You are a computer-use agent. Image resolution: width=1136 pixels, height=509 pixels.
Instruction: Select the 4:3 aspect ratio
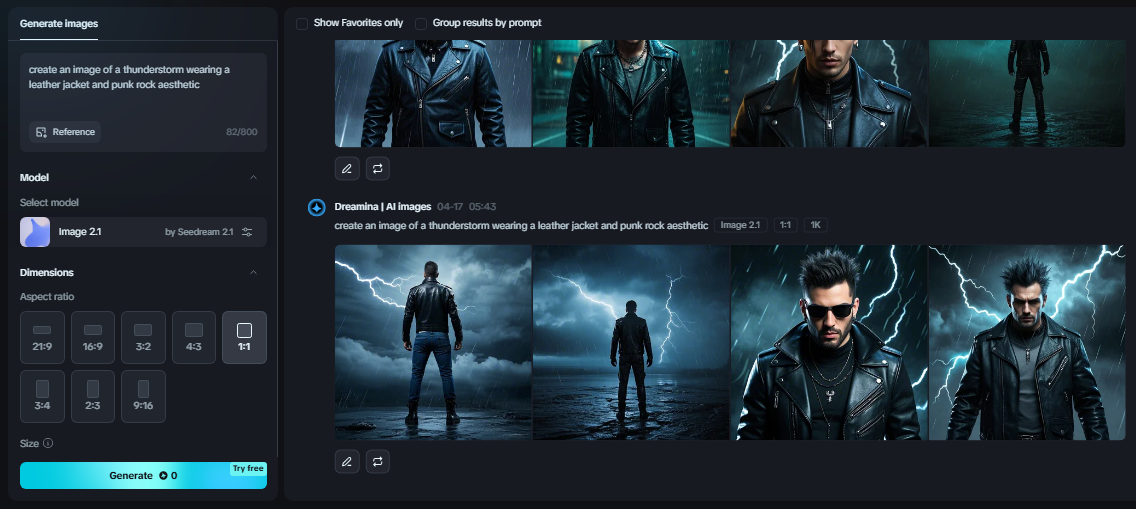click(x=193, y=337)
